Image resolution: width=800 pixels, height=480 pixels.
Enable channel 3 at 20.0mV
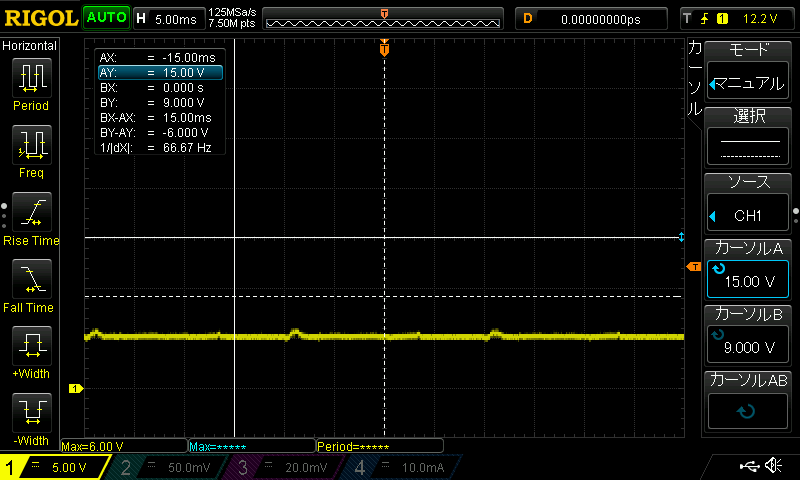point(288,467)
